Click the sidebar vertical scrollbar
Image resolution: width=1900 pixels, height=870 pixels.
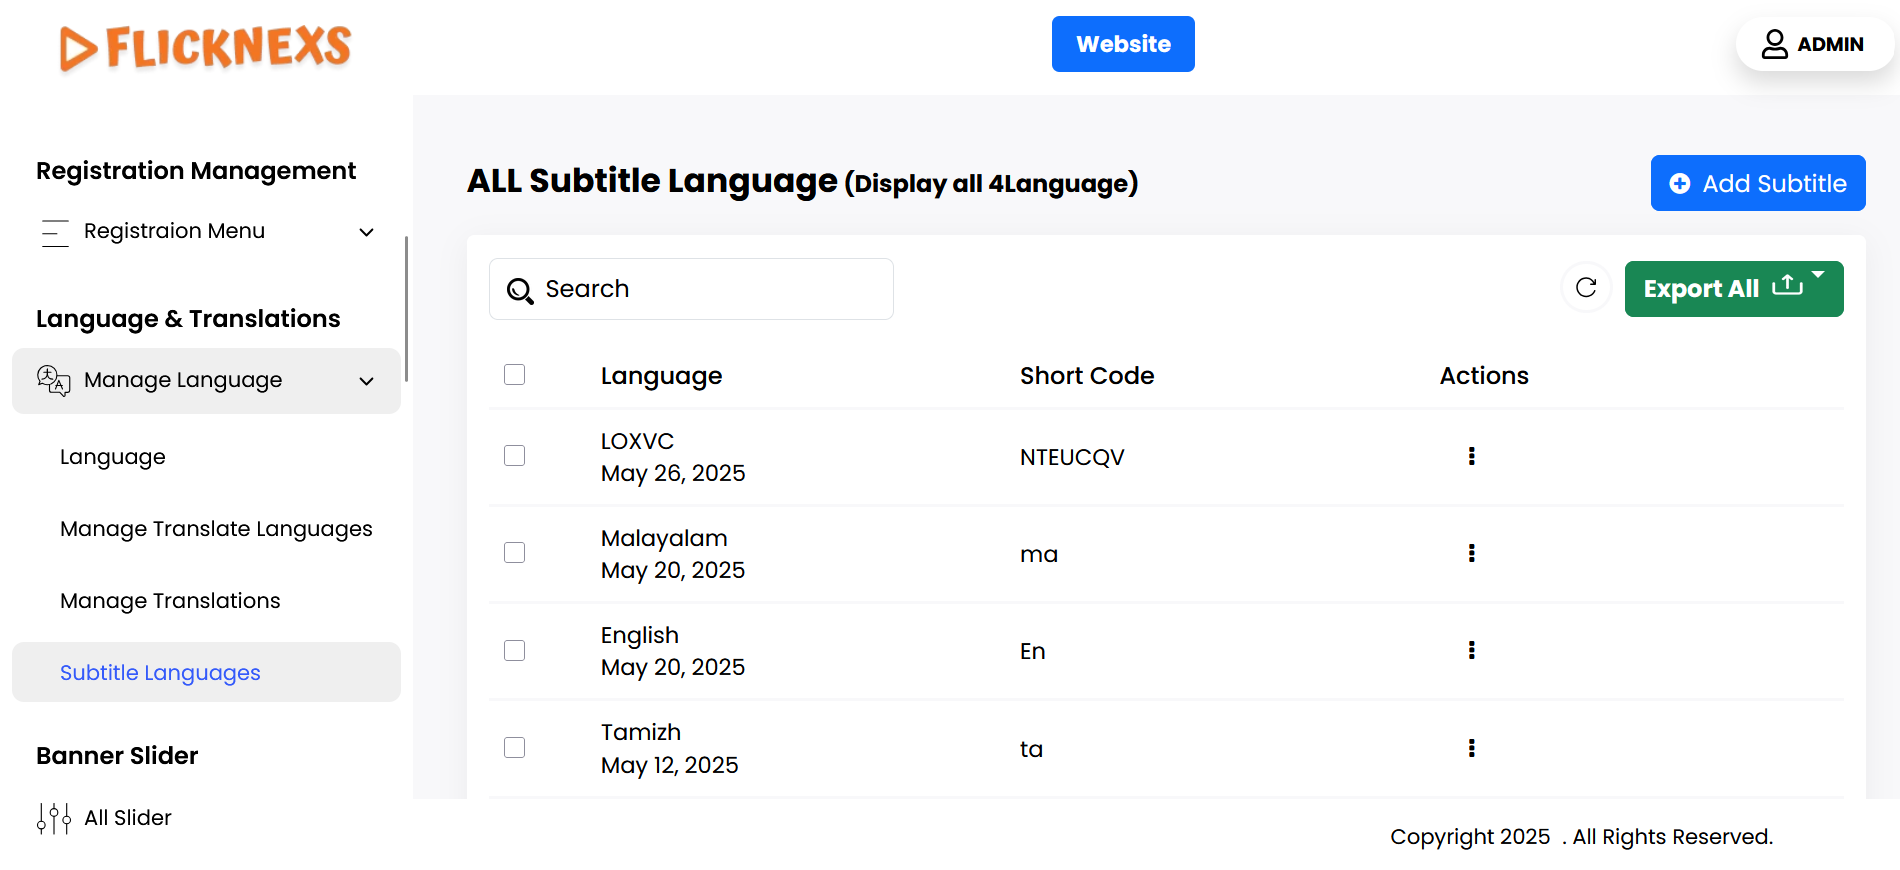click(x=406, y=308)
